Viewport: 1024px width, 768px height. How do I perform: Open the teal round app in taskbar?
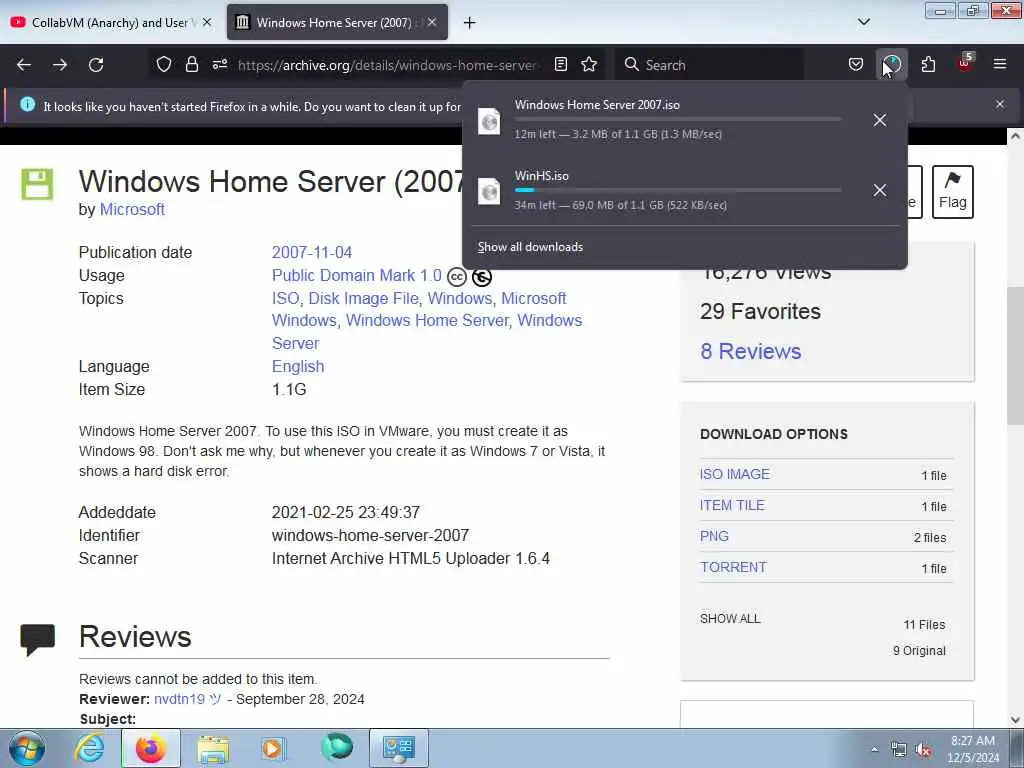[336, 747]
